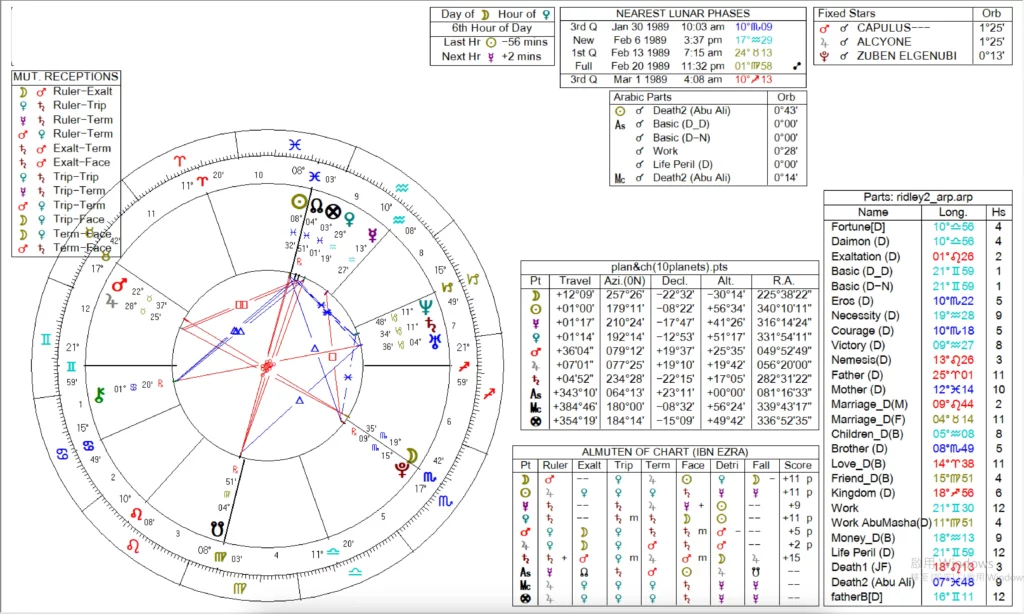Screen dimensions: 1024x614
Task: Select the Life Peril (D) Arabic Parts row
Action: (682, 164)
